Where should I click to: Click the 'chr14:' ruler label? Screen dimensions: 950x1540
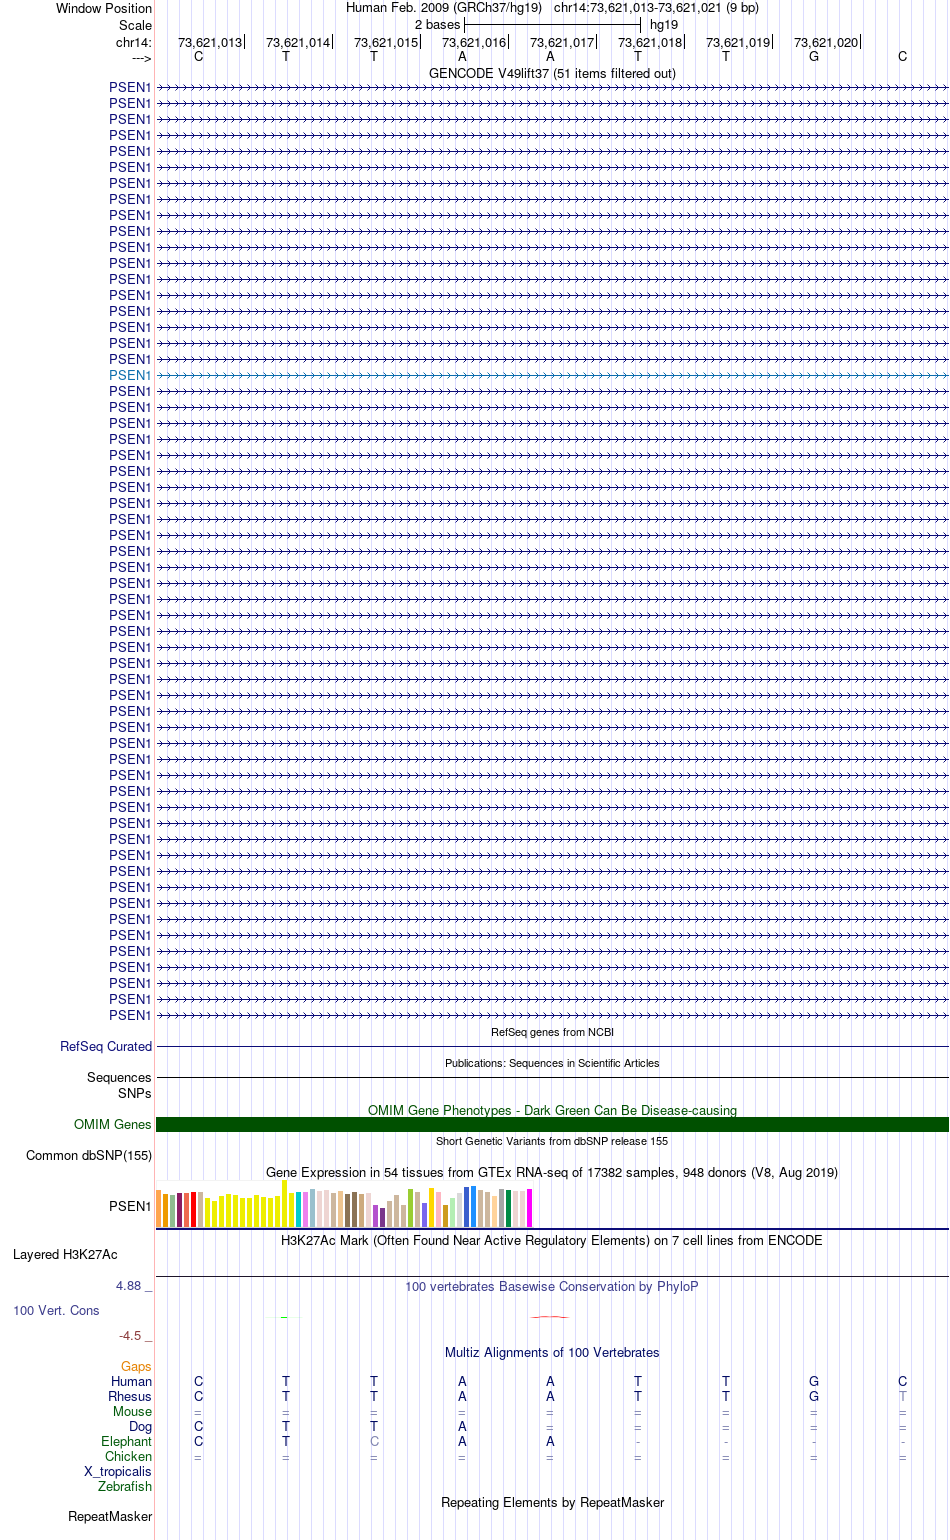pyautogui.click(x=134, y=42)
